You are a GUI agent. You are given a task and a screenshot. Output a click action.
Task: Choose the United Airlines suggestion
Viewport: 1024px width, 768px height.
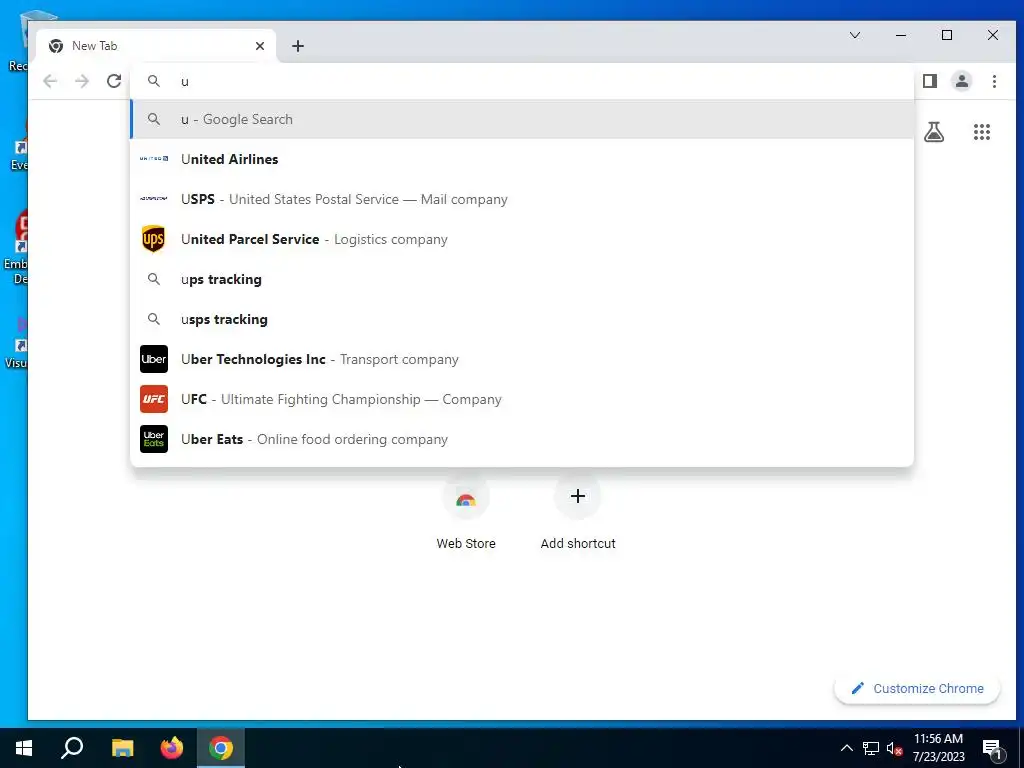pos(522,159)
